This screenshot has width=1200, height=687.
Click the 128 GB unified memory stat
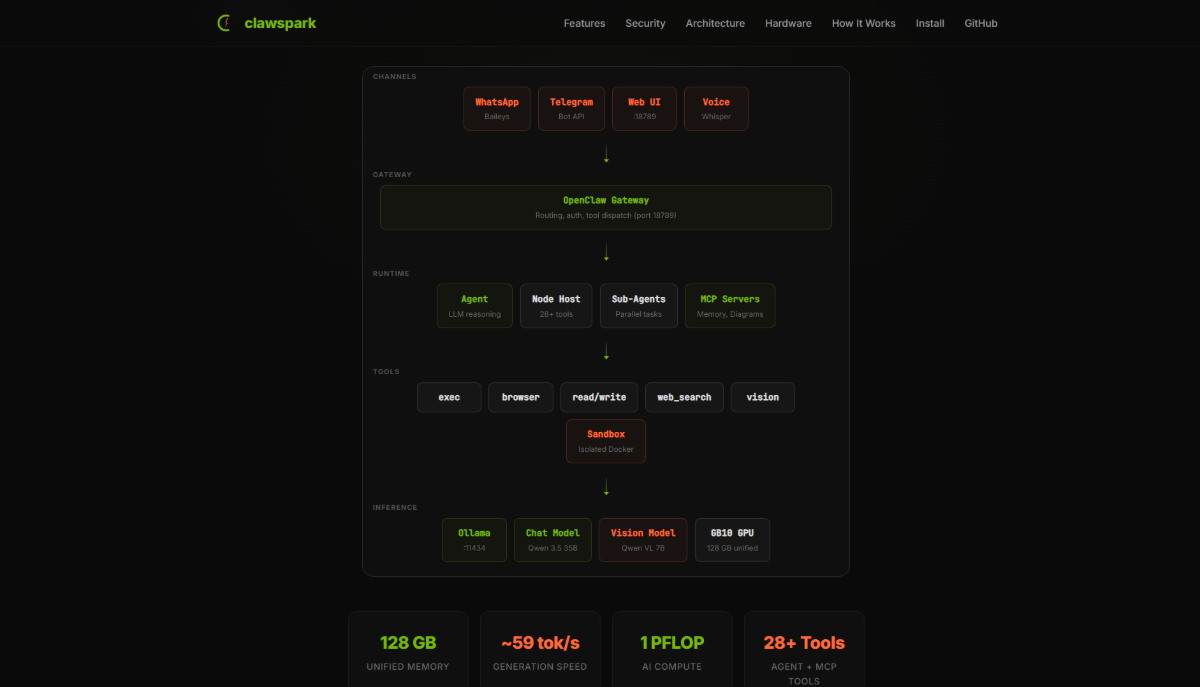408,650
